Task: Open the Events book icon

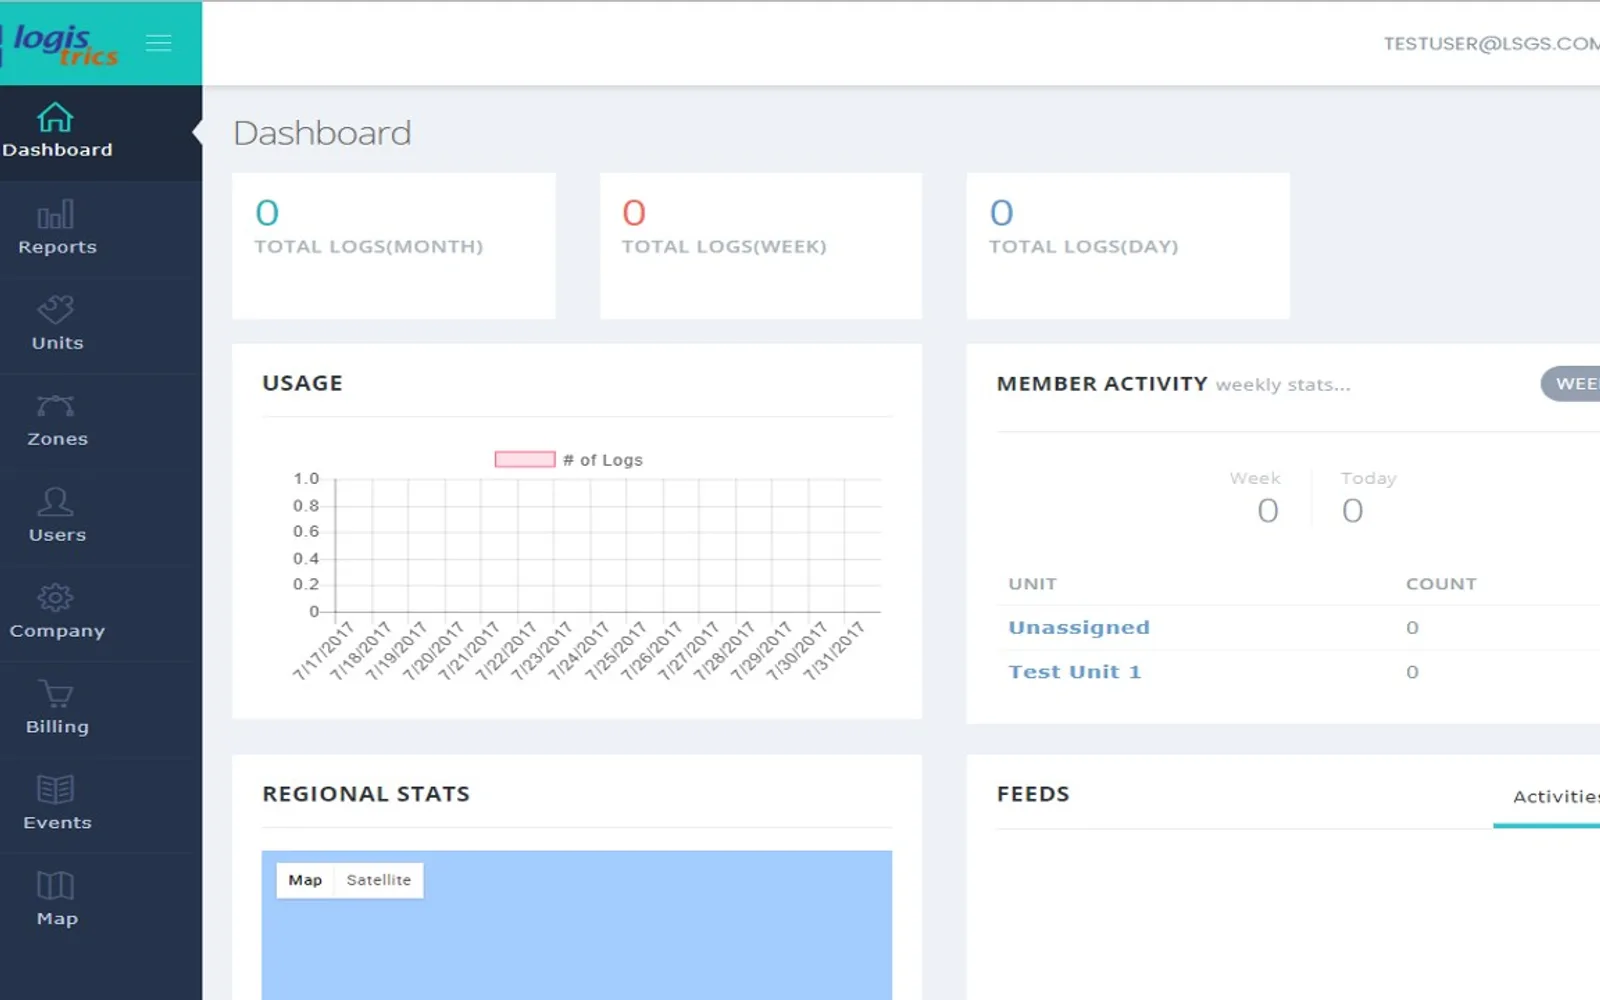Action: tap(55, 789)
